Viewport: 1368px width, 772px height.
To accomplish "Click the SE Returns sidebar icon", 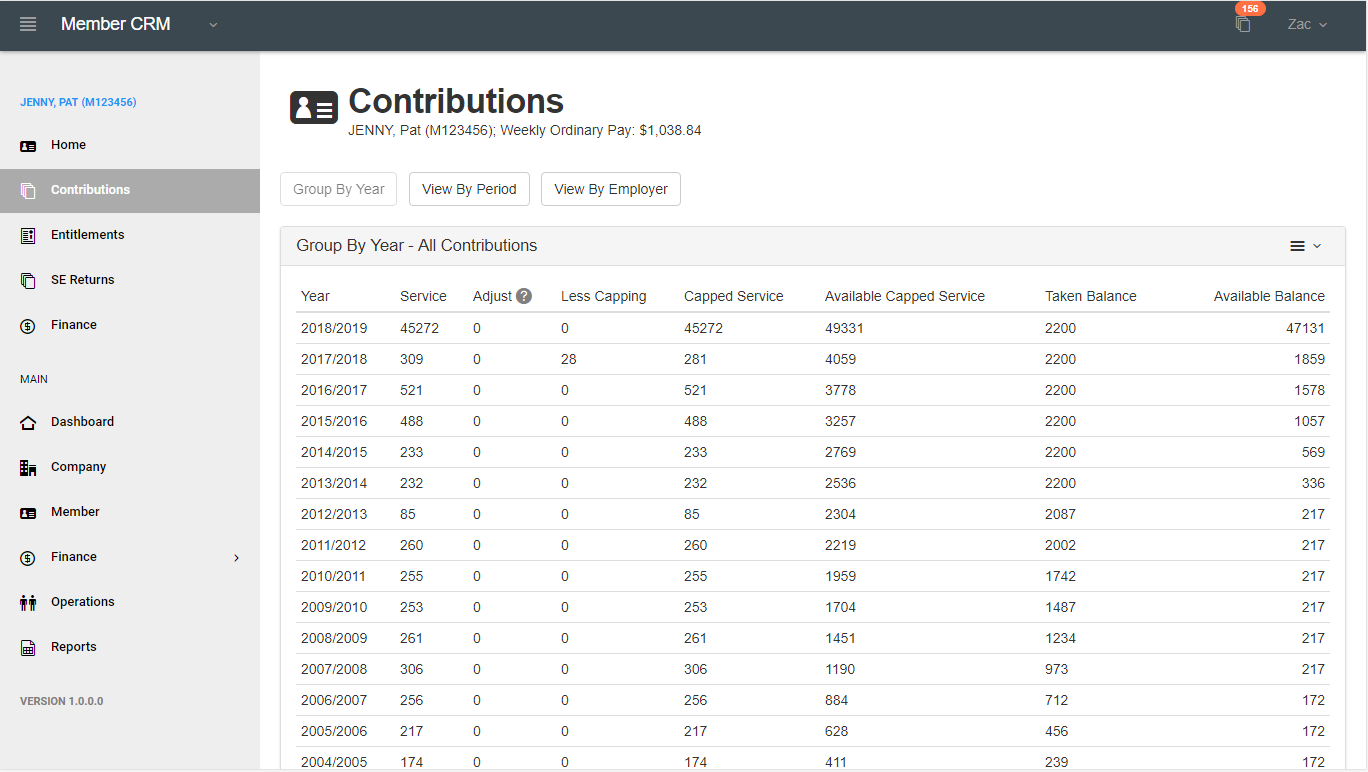I will pyautogui.click(x=28, y=280).
